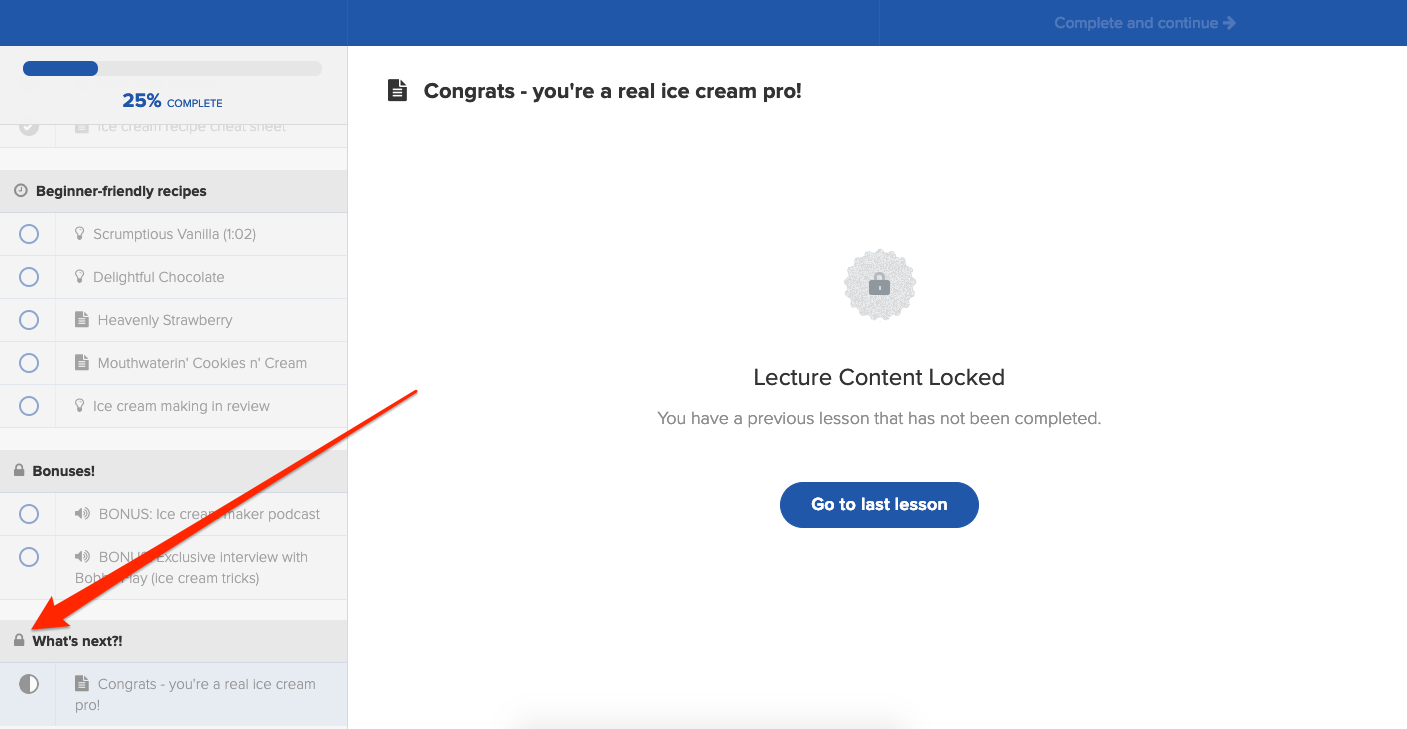Click lightbulb icon next to Scrumptious Vanilla
Viewport: 1407px width, 729px height.
click(80, 234)
